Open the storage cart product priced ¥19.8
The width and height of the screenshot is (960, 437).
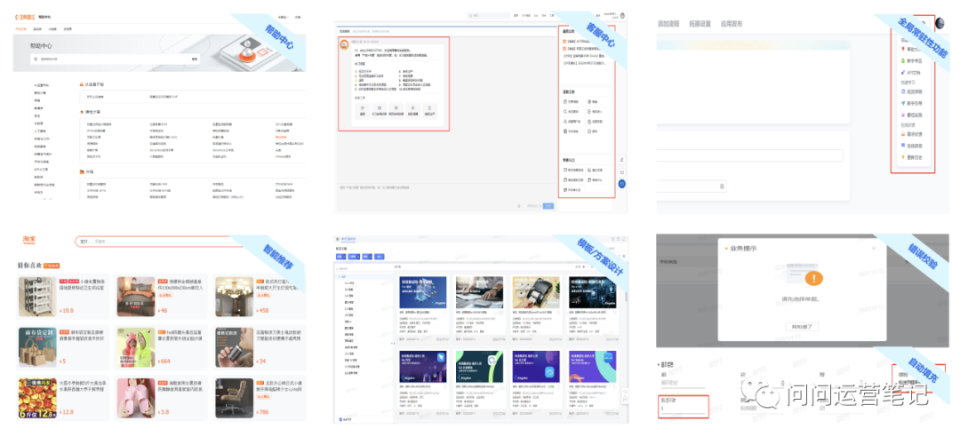63,297
